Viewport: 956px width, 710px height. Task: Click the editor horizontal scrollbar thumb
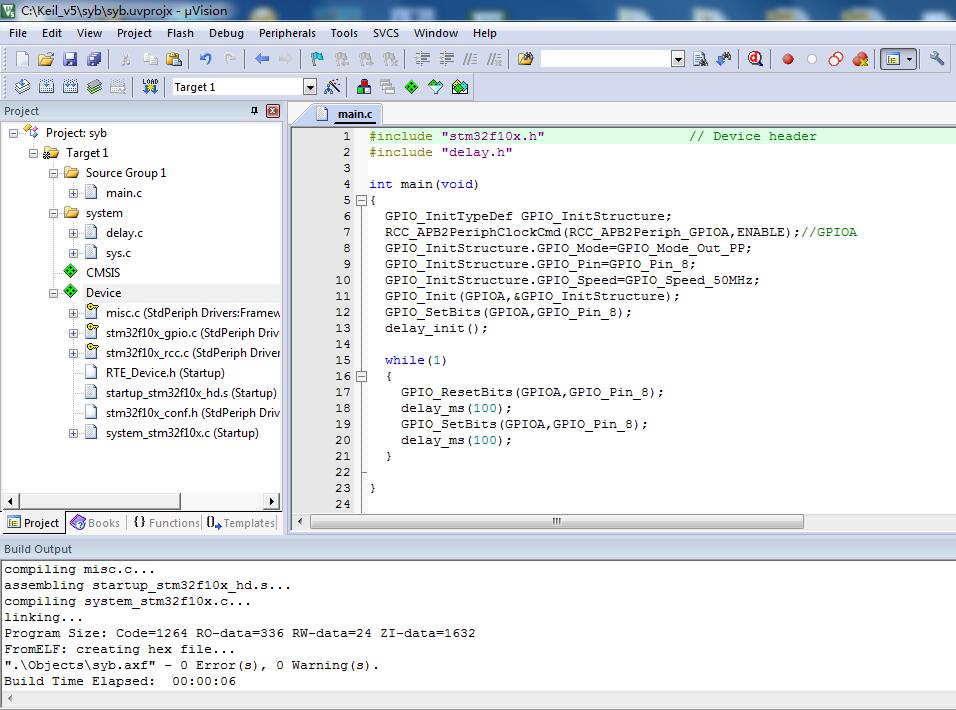(557, 522)
